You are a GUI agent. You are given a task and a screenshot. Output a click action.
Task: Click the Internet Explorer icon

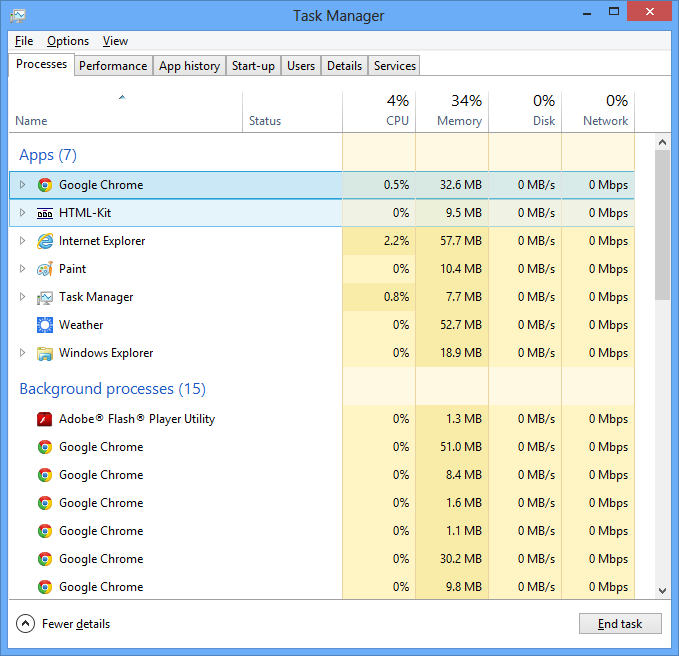tap(45, 241)
